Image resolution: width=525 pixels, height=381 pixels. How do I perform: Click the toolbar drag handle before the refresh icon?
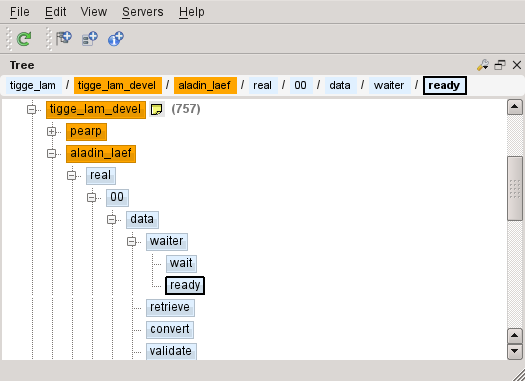pyautogui.click(x=9, y=39)
